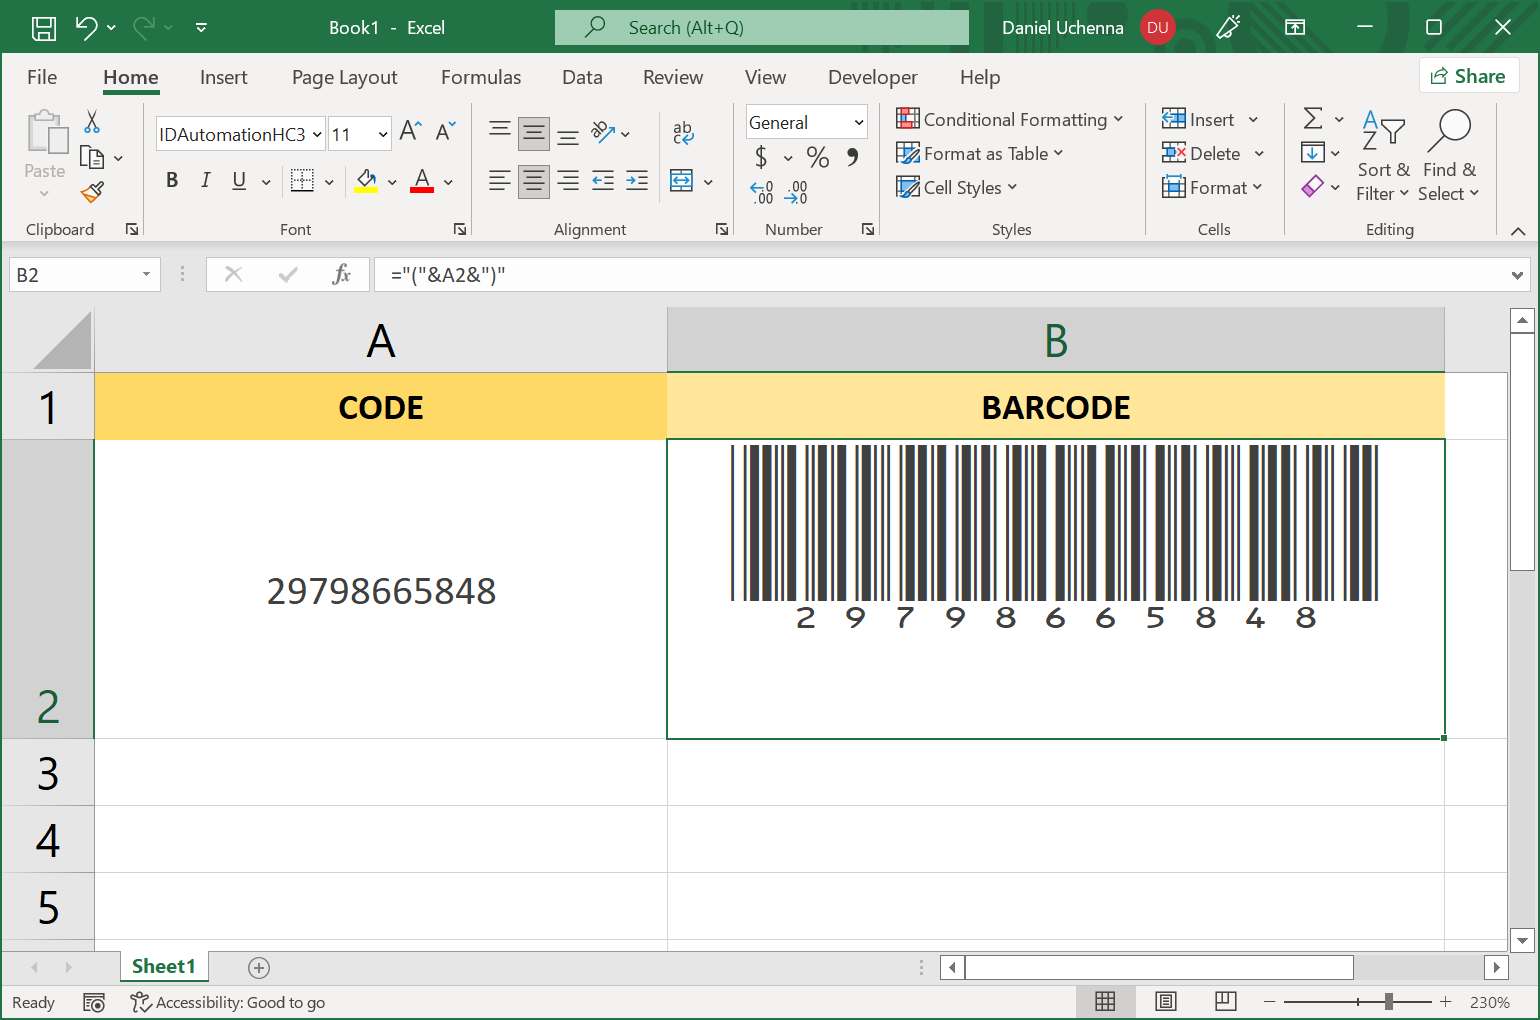Apply the Comma Style format

click(x=851, y=157)
